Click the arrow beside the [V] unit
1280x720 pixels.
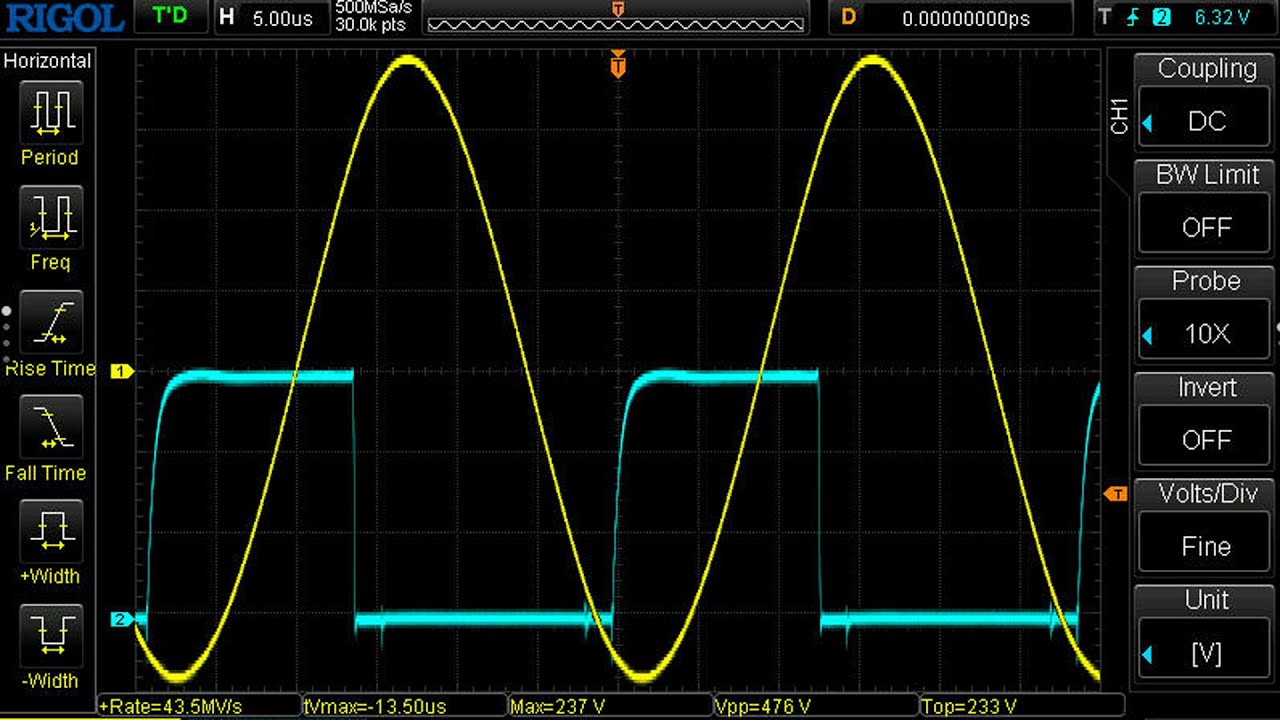(1147, 655)
